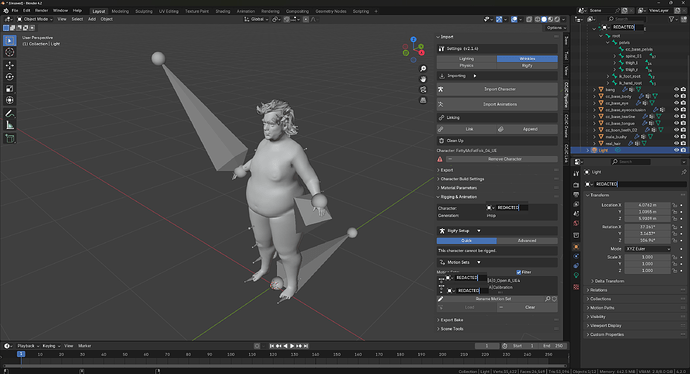Open the Sculpting workspace tab

(143, 11)
